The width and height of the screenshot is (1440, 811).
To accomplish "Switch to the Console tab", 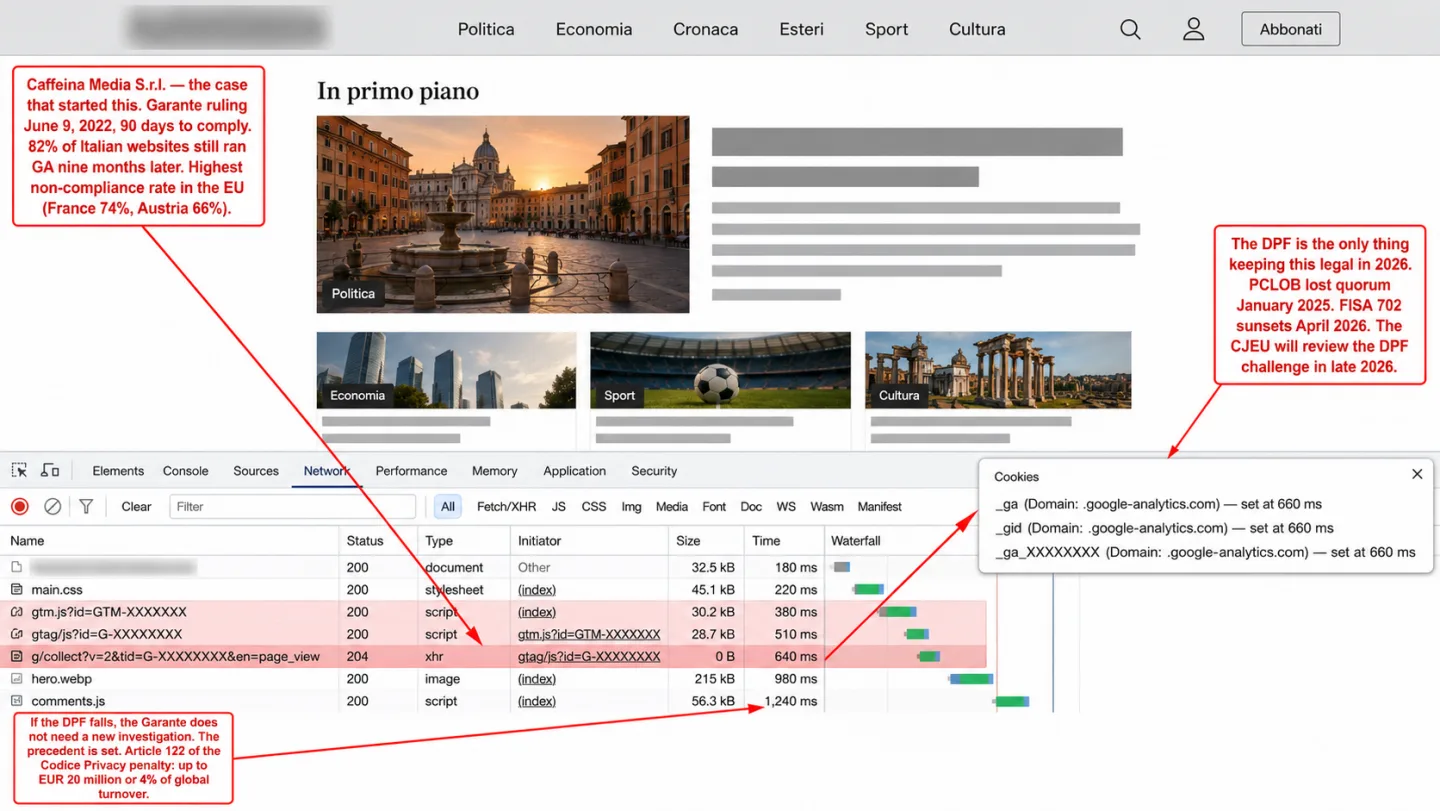I will tap(186, 471).
